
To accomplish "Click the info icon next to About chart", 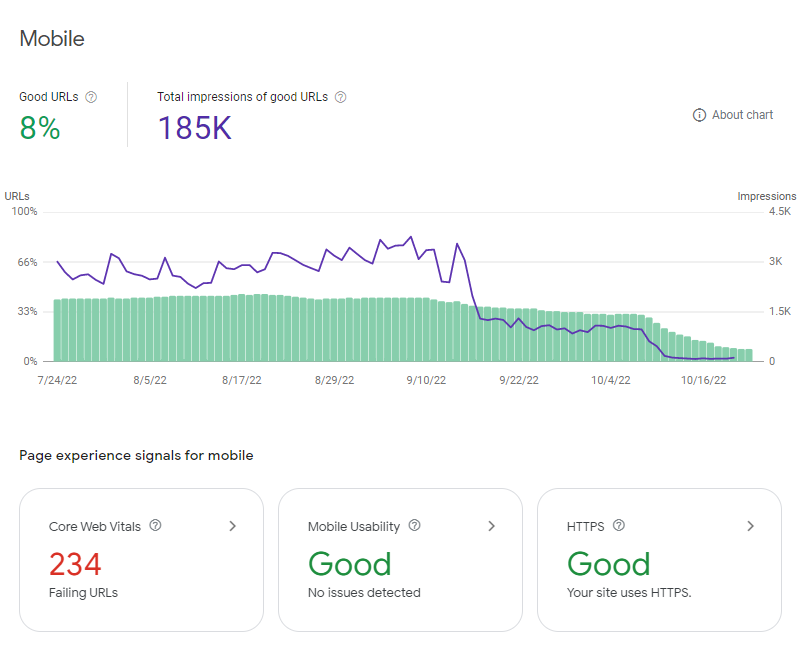I will click(699, 115).
